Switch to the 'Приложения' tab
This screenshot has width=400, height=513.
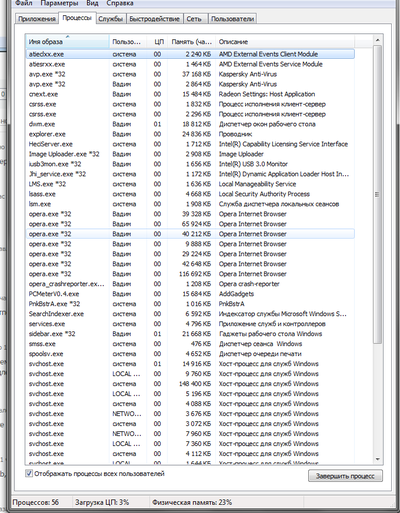pos(37,19)
